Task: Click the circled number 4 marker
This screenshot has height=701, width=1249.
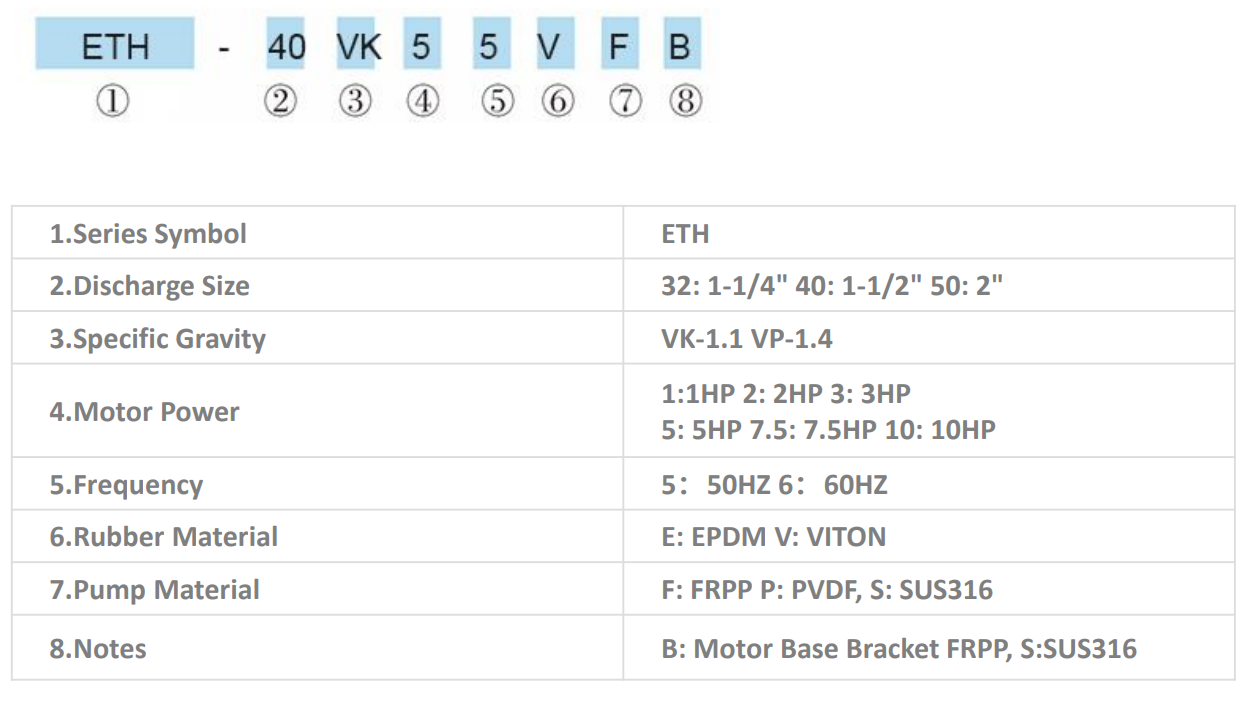Action: (x=422, y=102)
